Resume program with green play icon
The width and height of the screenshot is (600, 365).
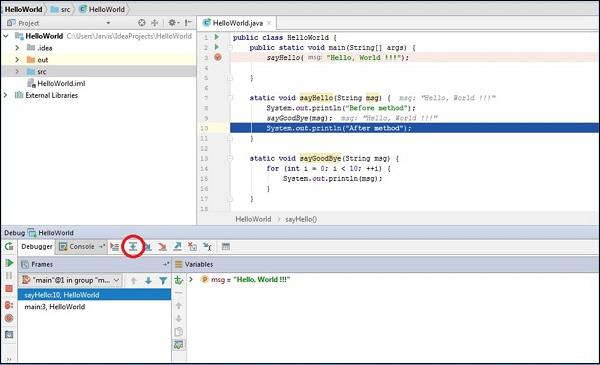pos(9,263)
